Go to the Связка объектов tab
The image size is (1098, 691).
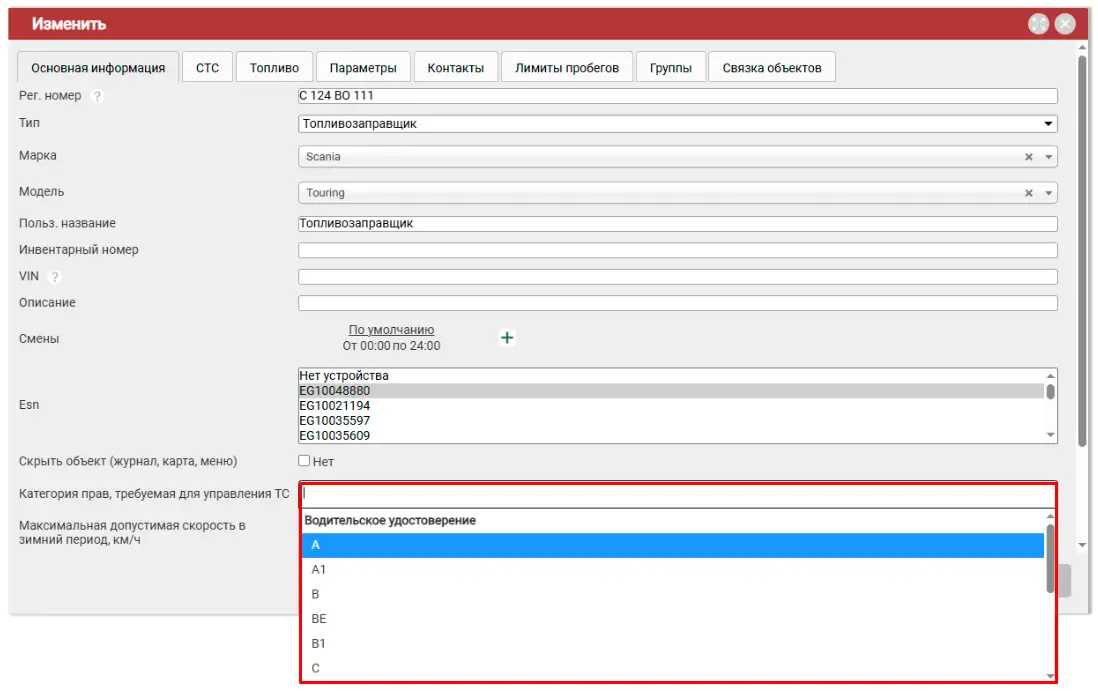click(771, 68)
